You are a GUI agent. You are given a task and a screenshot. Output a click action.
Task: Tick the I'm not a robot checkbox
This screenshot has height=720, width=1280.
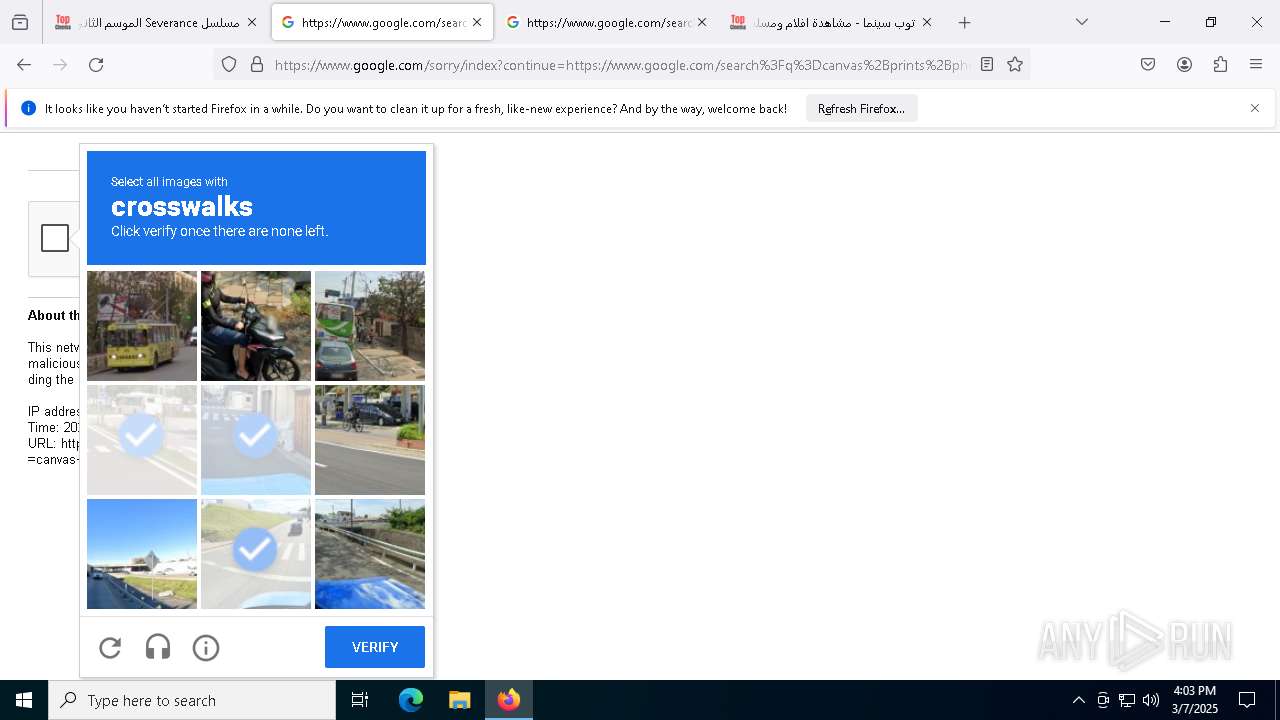(x=55, y=238)
